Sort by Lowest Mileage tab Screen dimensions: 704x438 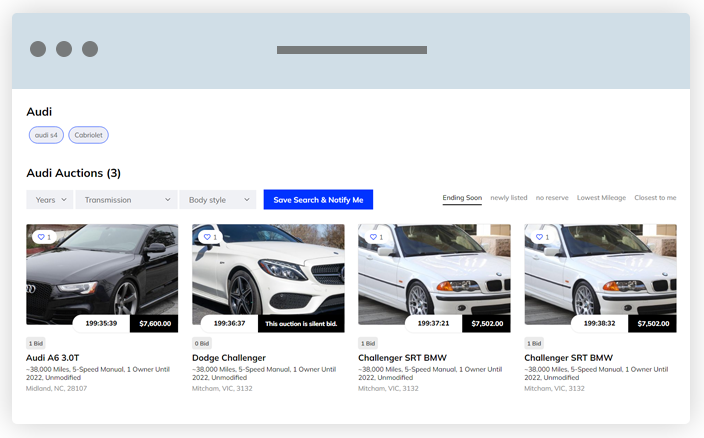tap(601, 198)
